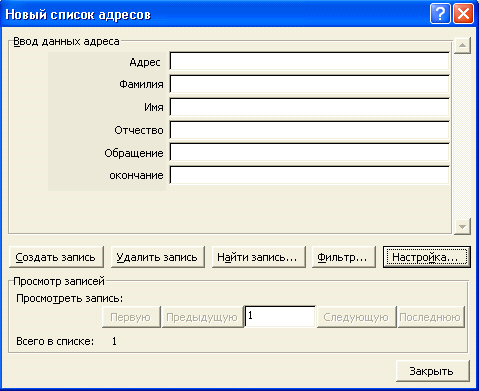The height and width of the screenshot is (391, 479).
Task: Click Удалить запись button
Action: tap(157, 257)
